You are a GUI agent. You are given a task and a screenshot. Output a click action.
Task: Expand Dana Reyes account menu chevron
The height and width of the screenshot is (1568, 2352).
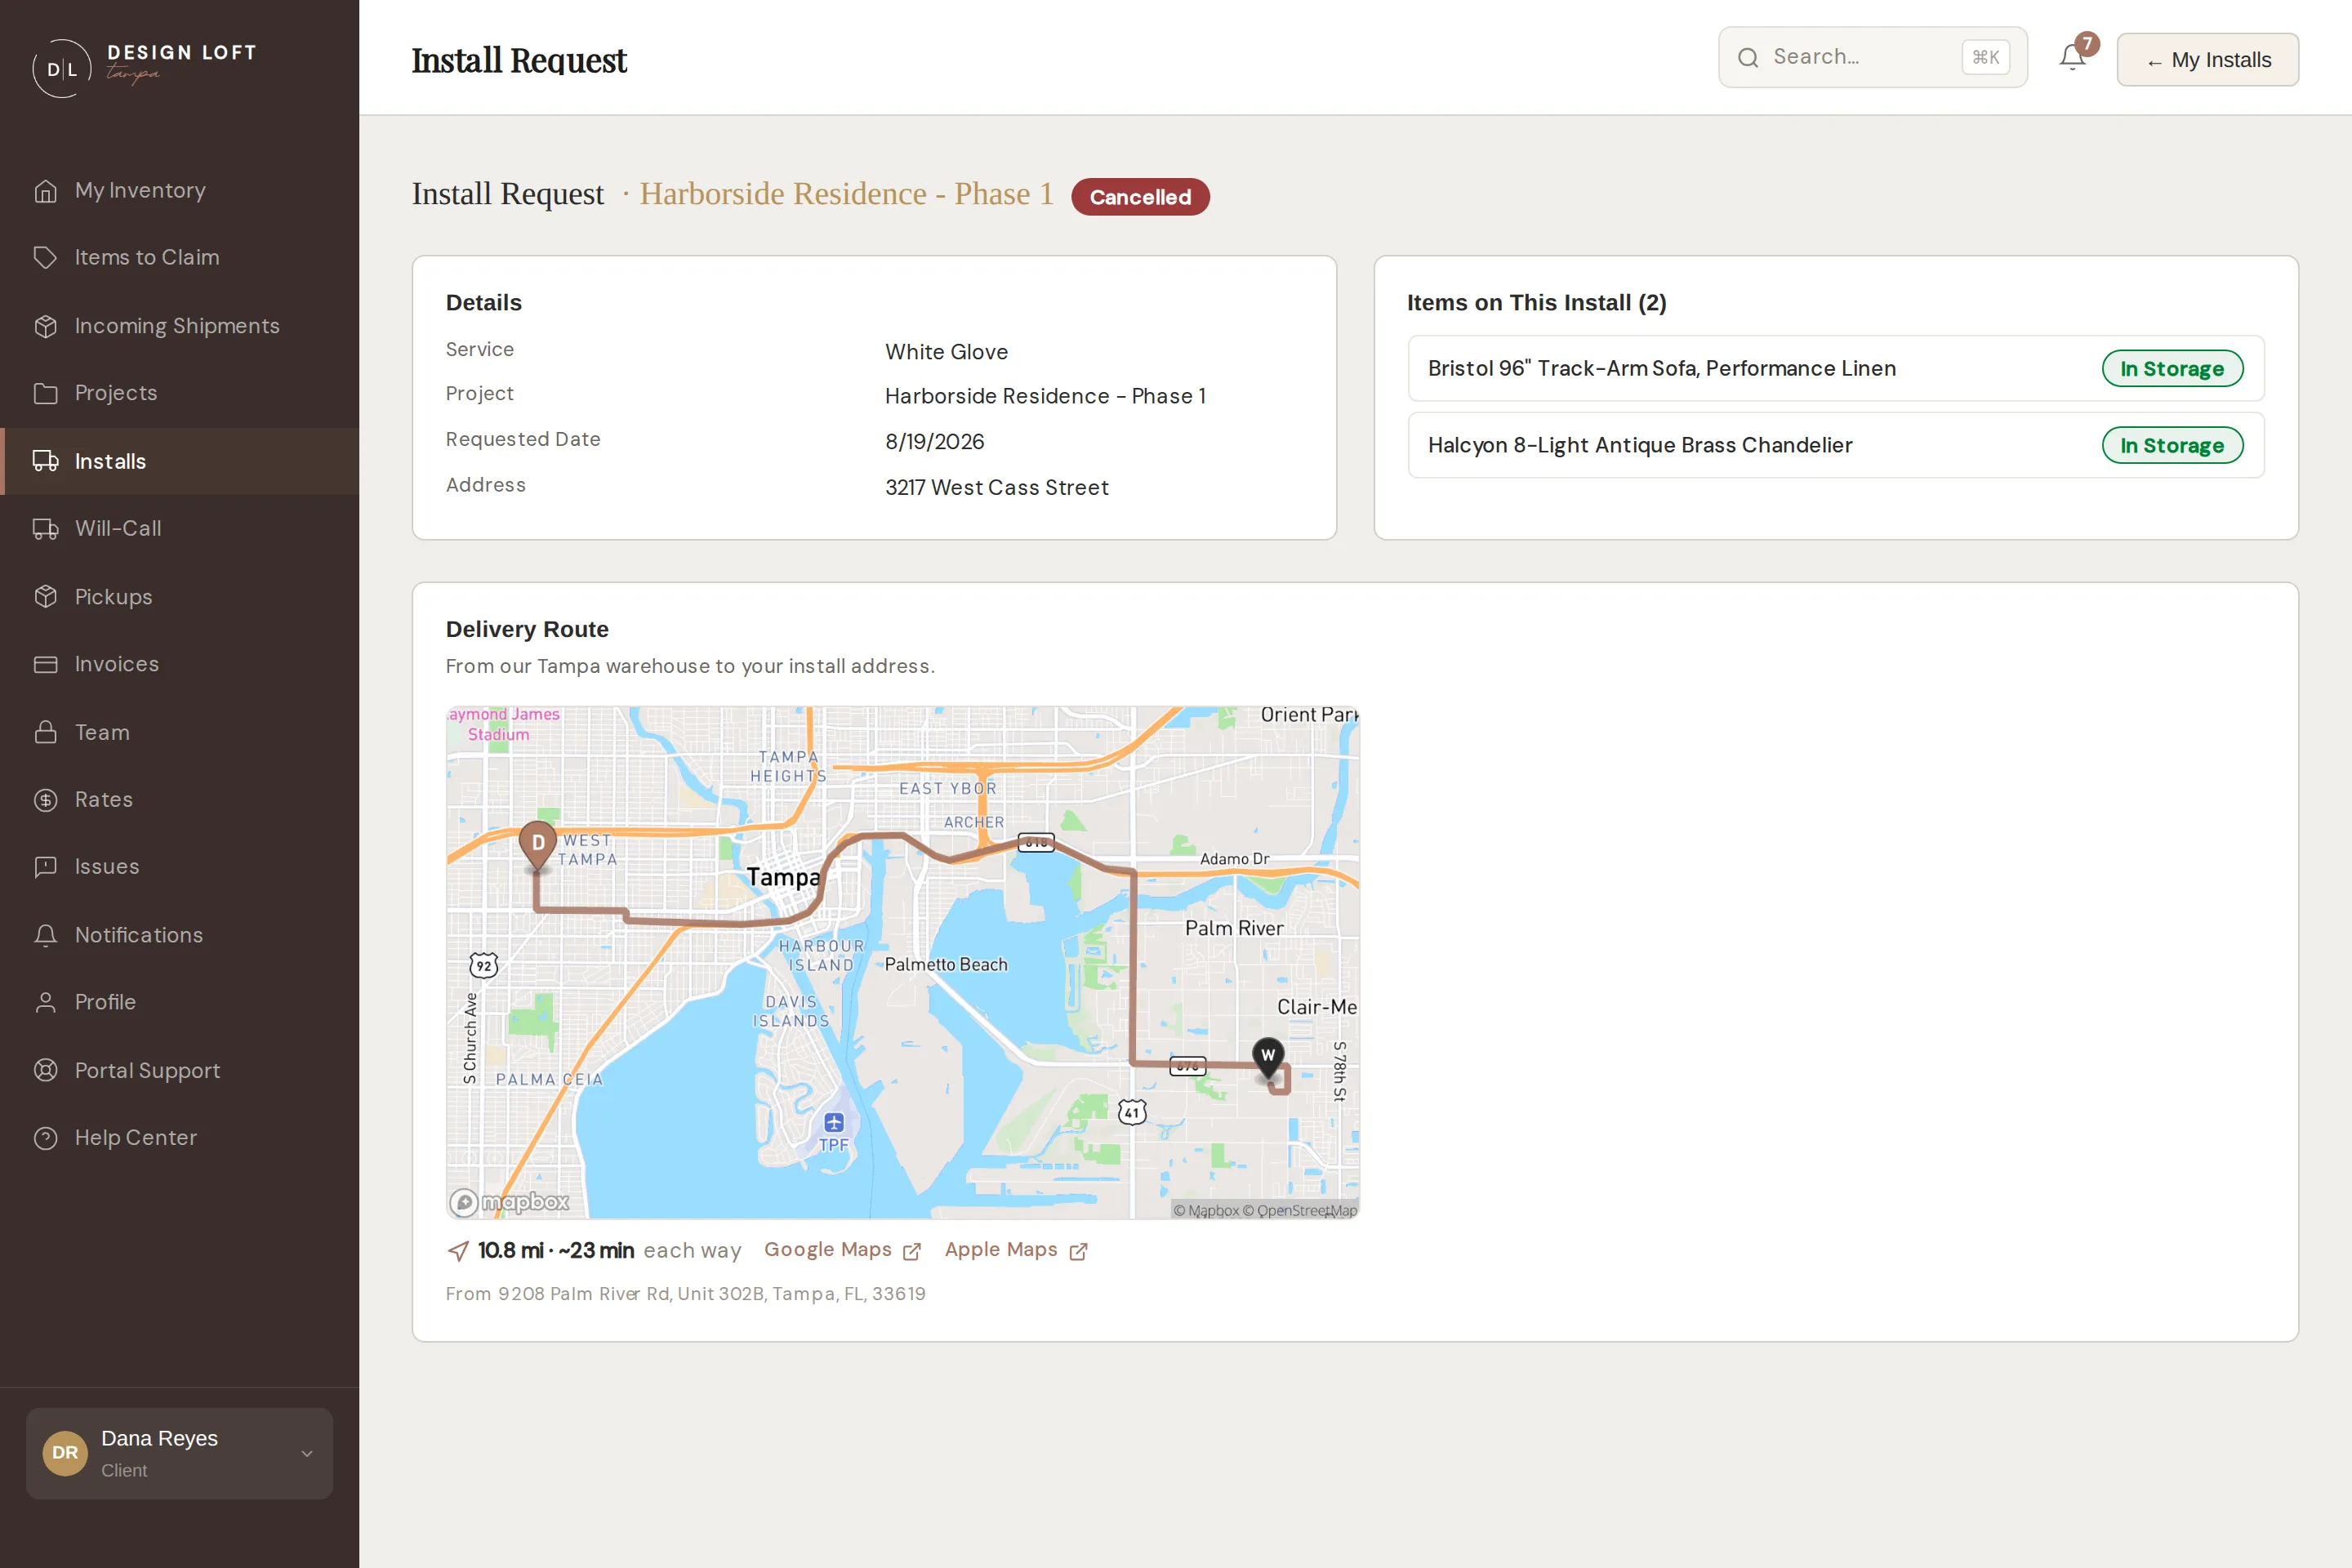[307, 1453]
